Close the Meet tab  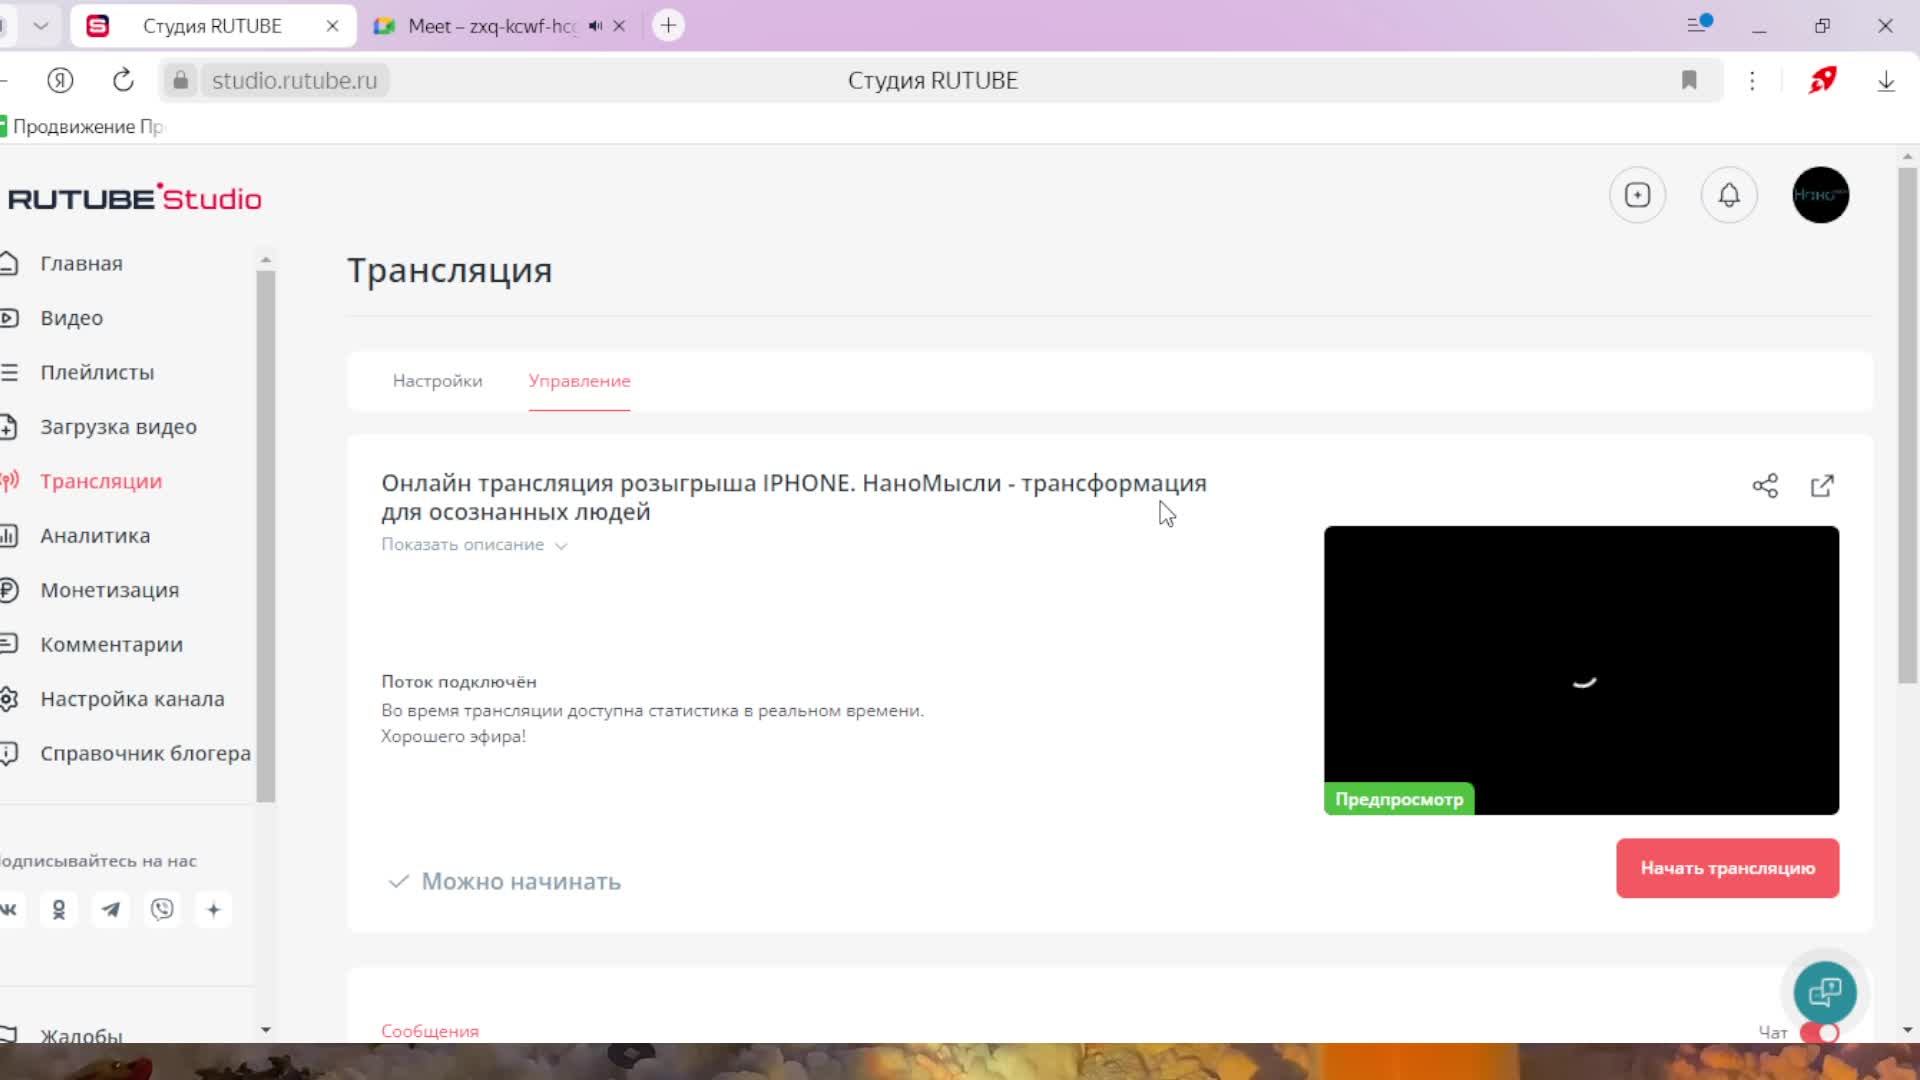[x=619, y=26]
